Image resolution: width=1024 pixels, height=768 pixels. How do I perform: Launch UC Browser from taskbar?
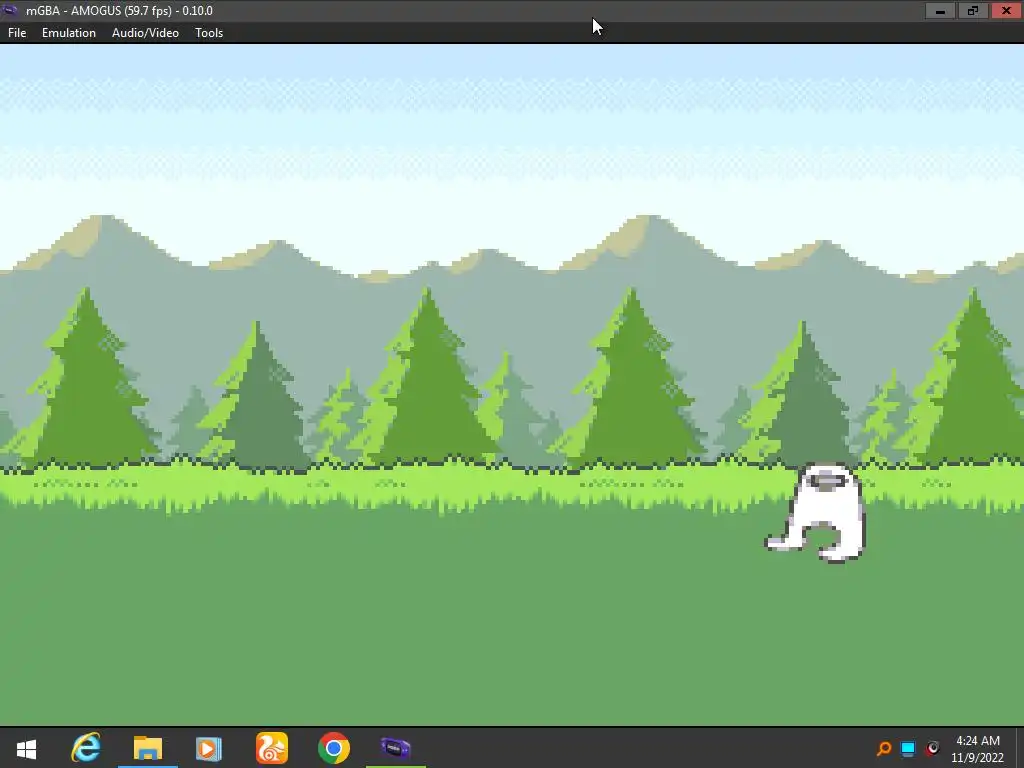click(272, 748)
